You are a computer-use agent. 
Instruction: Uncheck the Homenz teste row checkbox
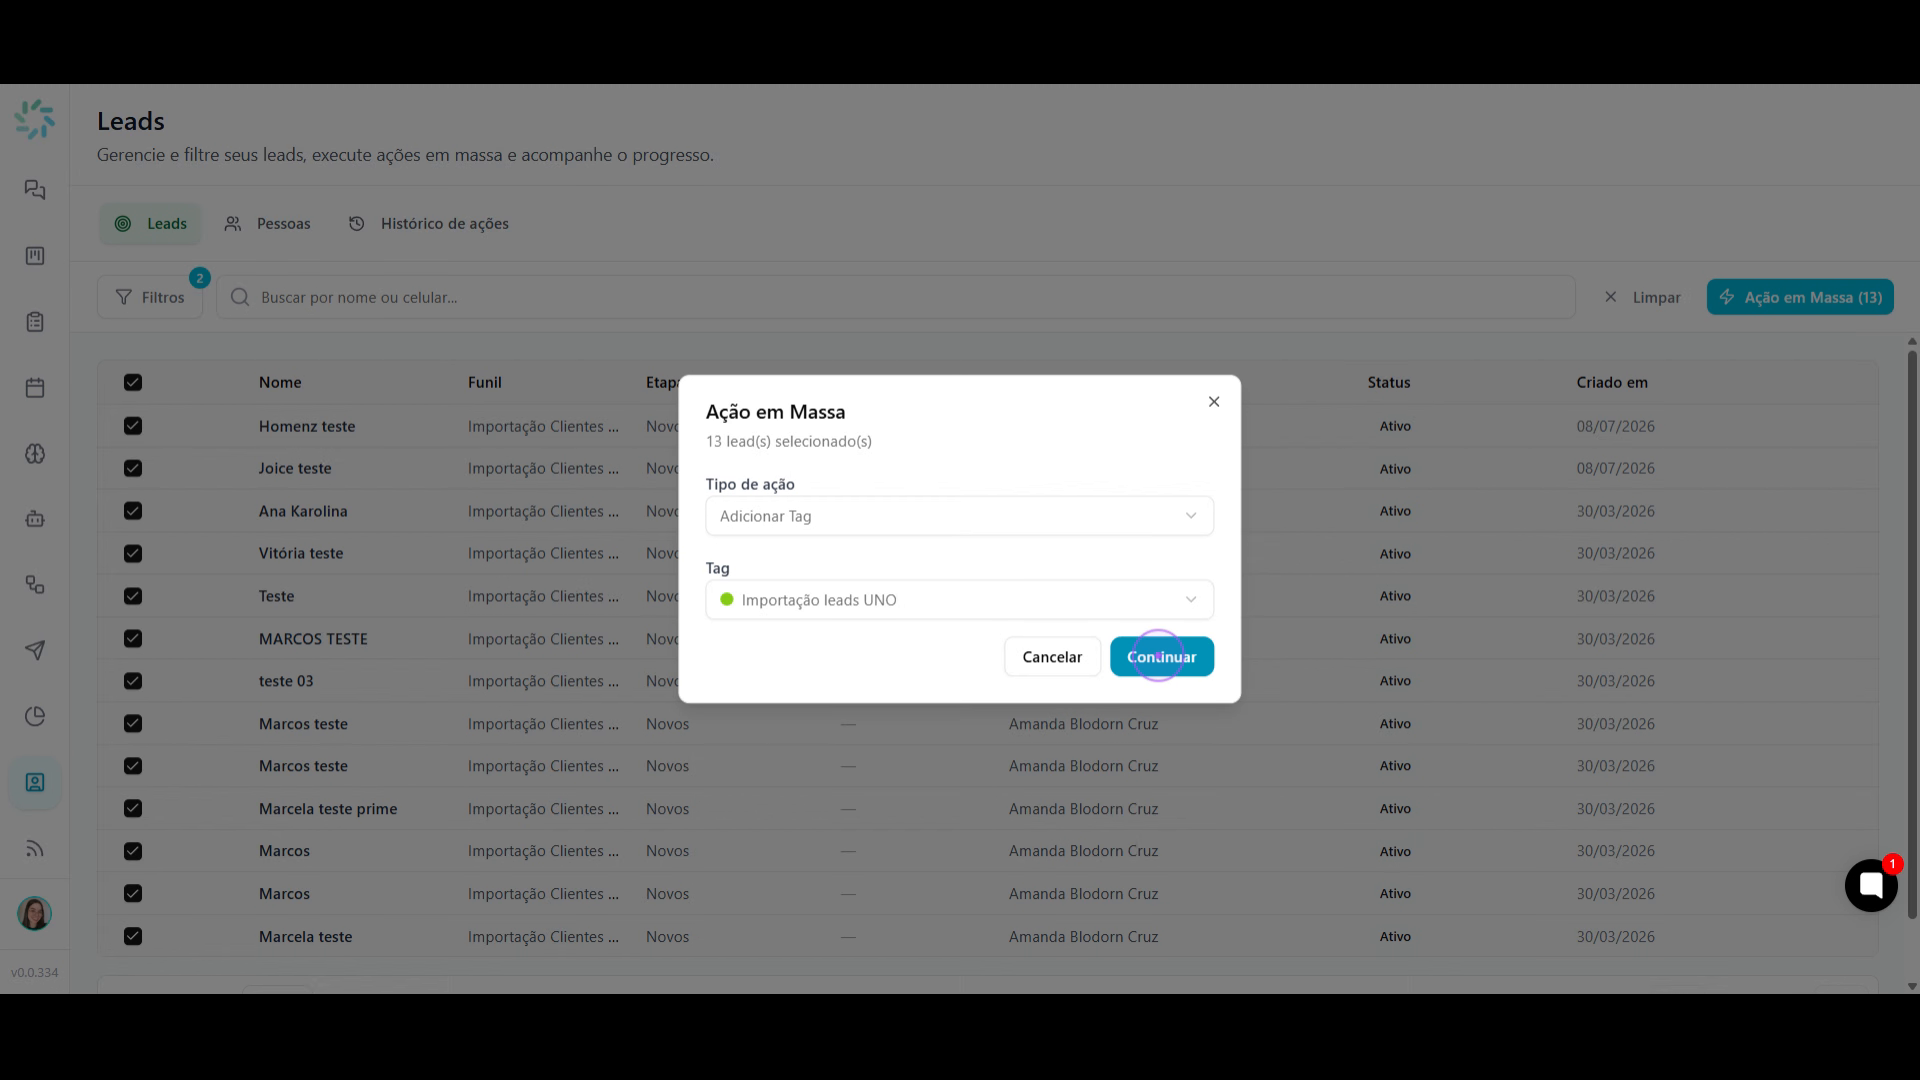click(x=133, y=426)
